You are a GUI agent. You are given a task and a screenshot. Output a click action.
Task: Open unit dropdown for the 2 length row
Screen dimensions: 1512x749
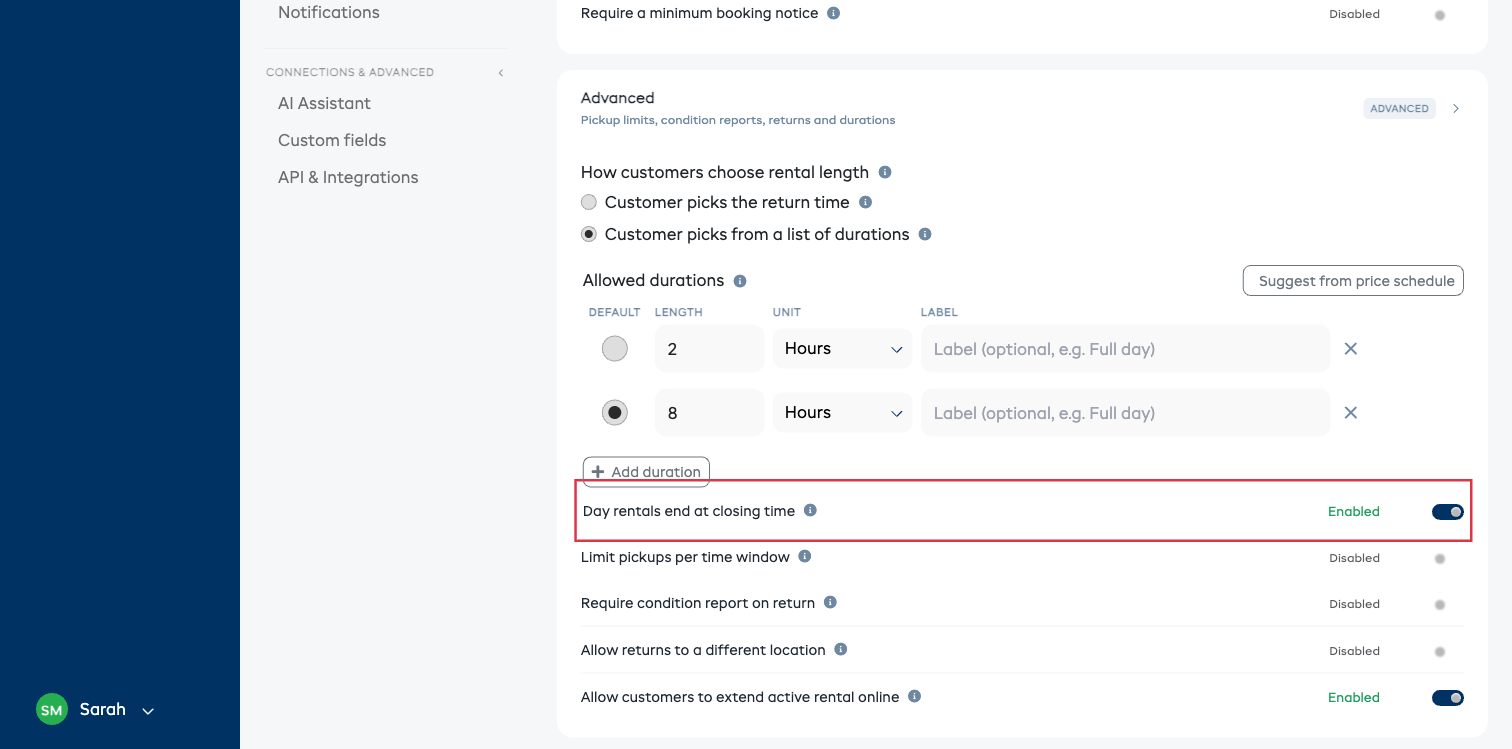click(843, 349)
